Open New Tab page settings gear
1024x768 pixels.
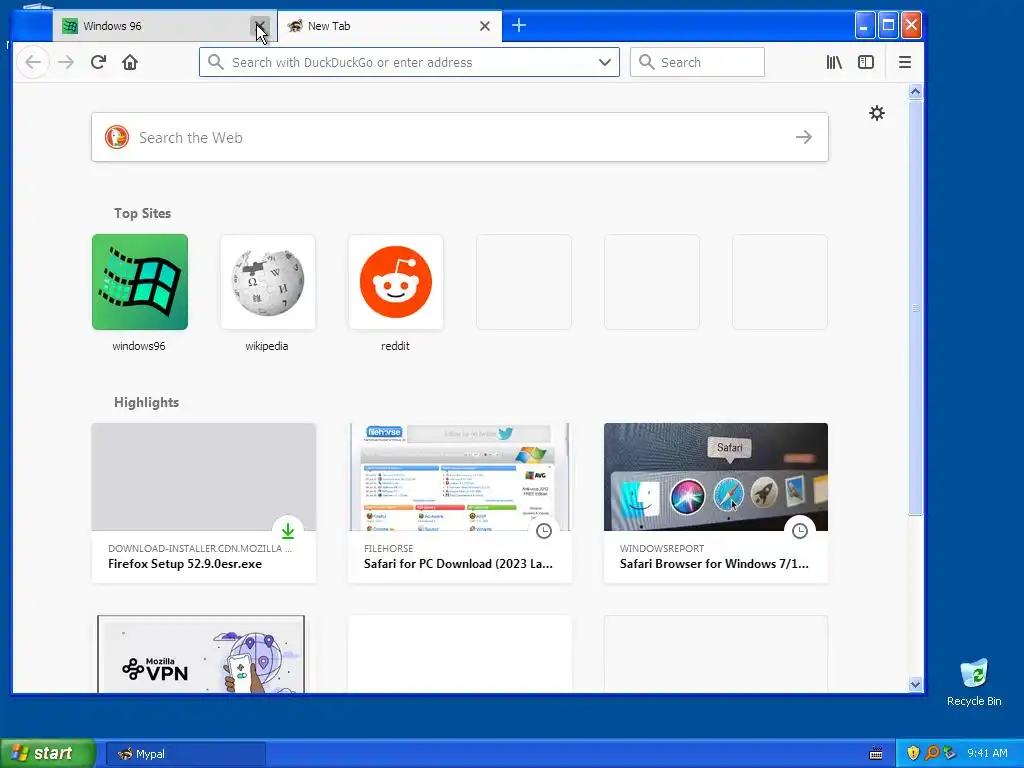[x=876, y=113]
